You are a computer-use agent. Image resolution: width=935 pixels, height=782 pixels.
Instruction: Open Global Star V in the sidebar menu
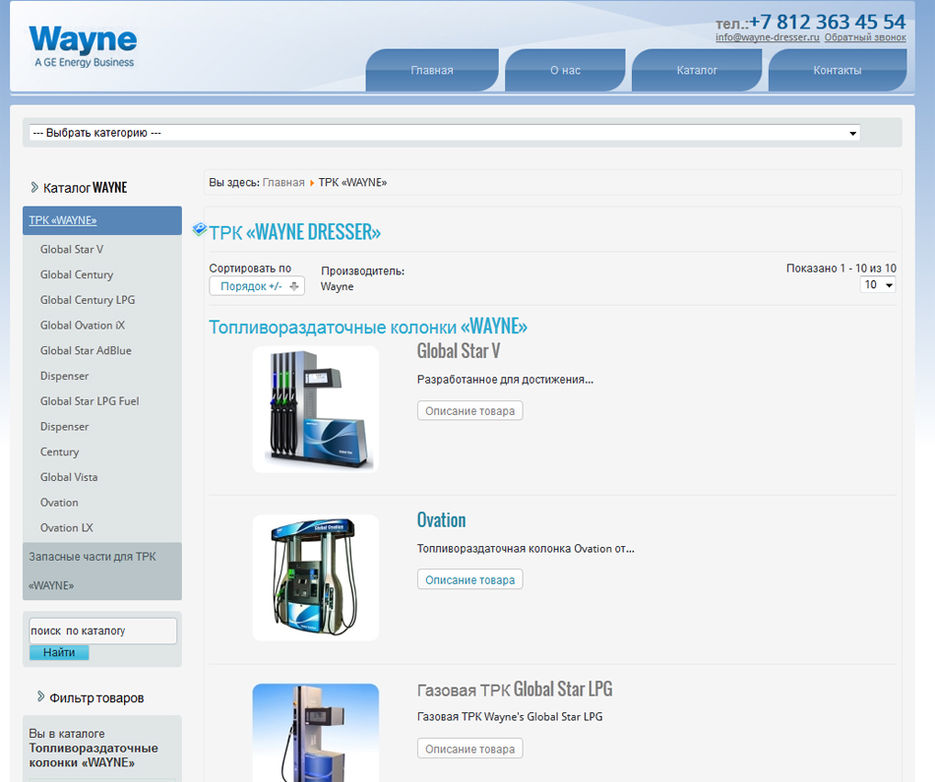tap(72, 249)
